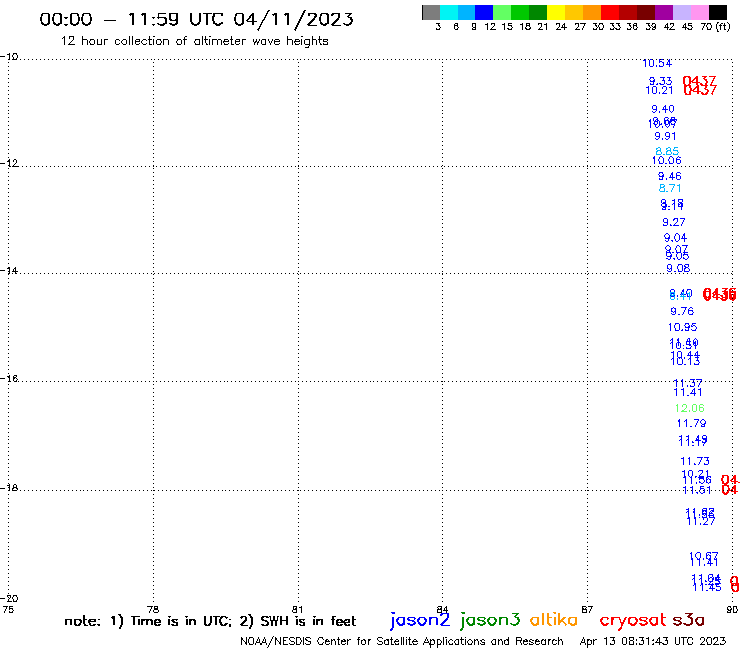
Task: Click the bright red swatch in the legend
Action: (x=610, y=12)
